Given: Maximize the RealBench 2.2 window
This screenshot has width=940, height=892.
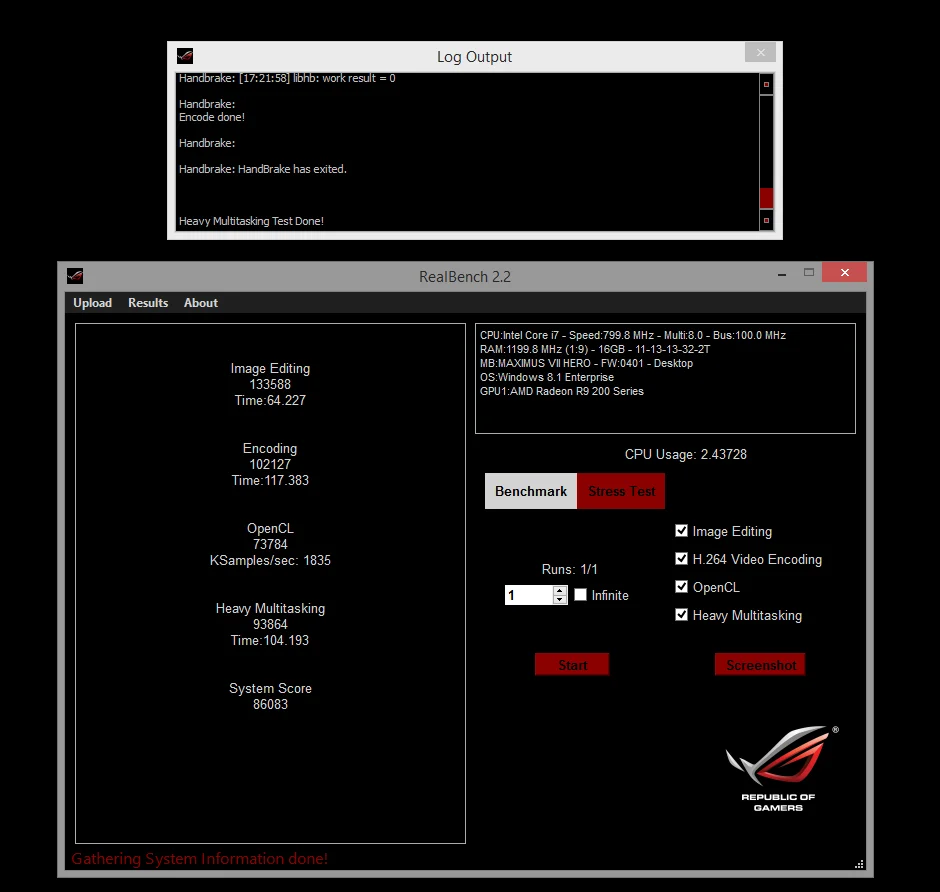Looking at the screenshot, I should tap(809, 272).
